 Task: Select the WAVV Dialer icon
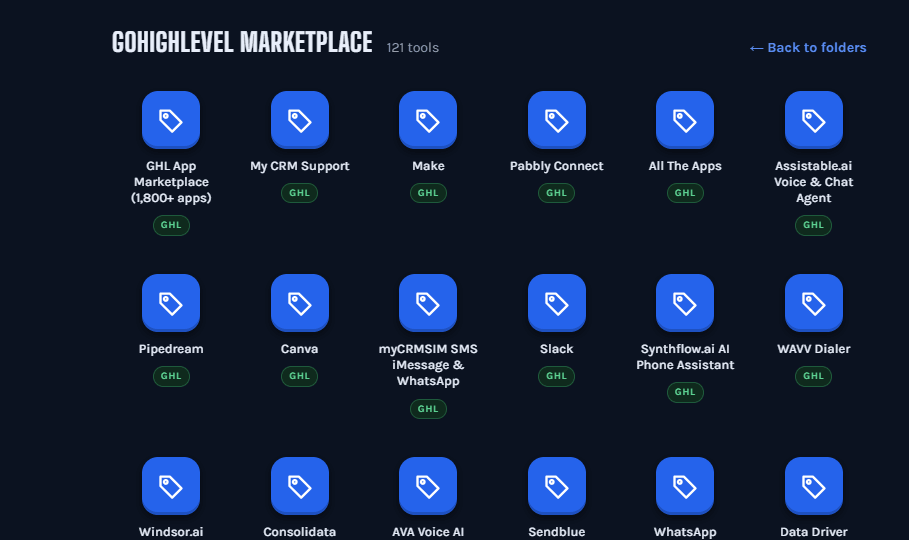pos(813,303)
